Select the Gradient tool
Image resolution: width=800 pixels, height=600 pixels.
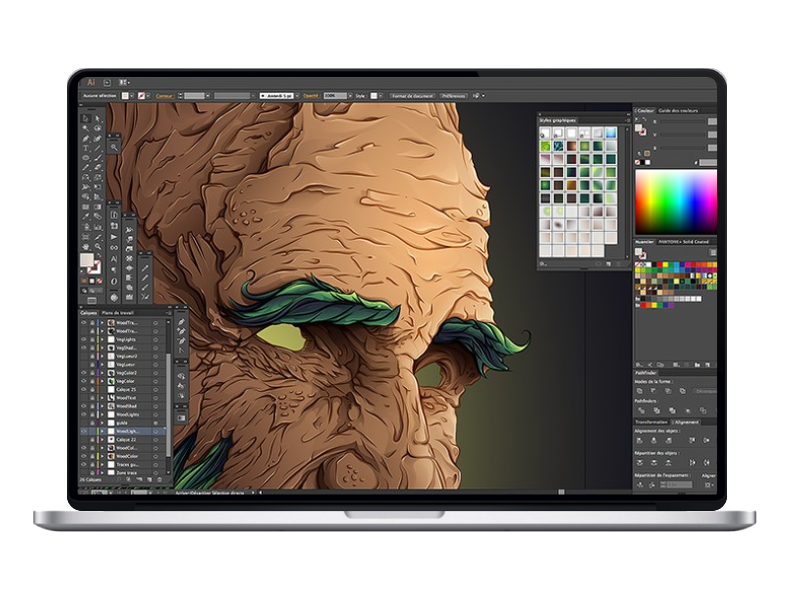[x=97, y=207]
